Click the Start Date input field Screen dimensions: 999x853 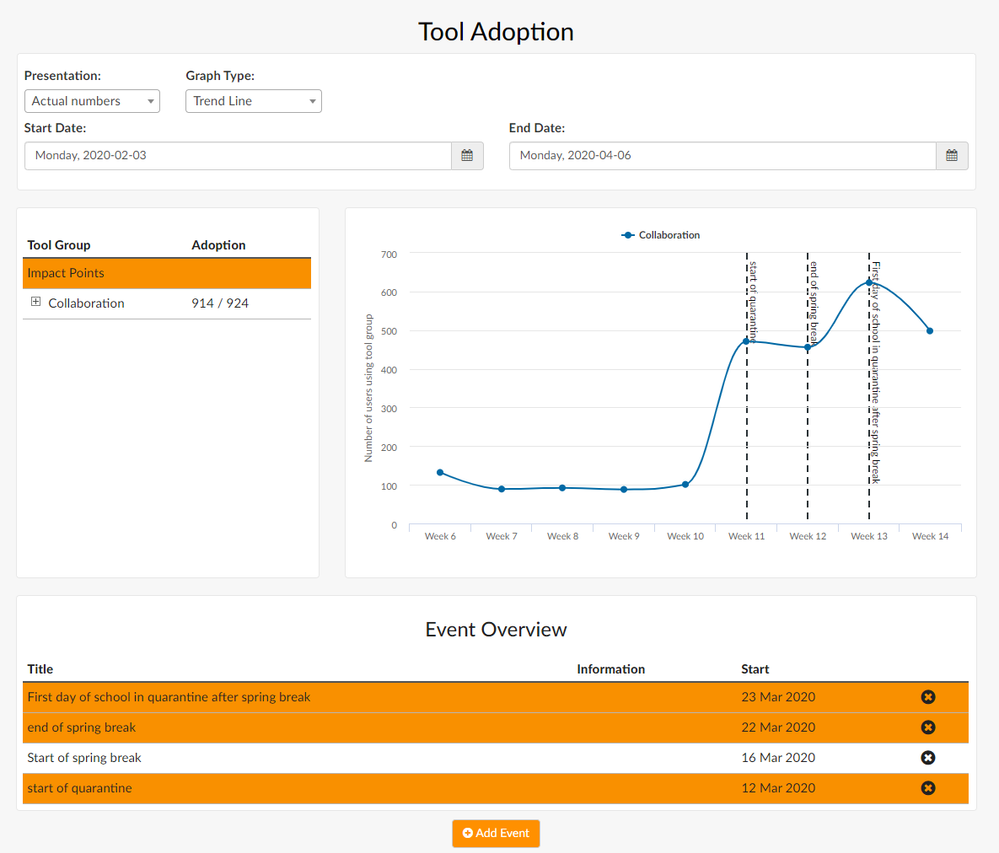238,156
